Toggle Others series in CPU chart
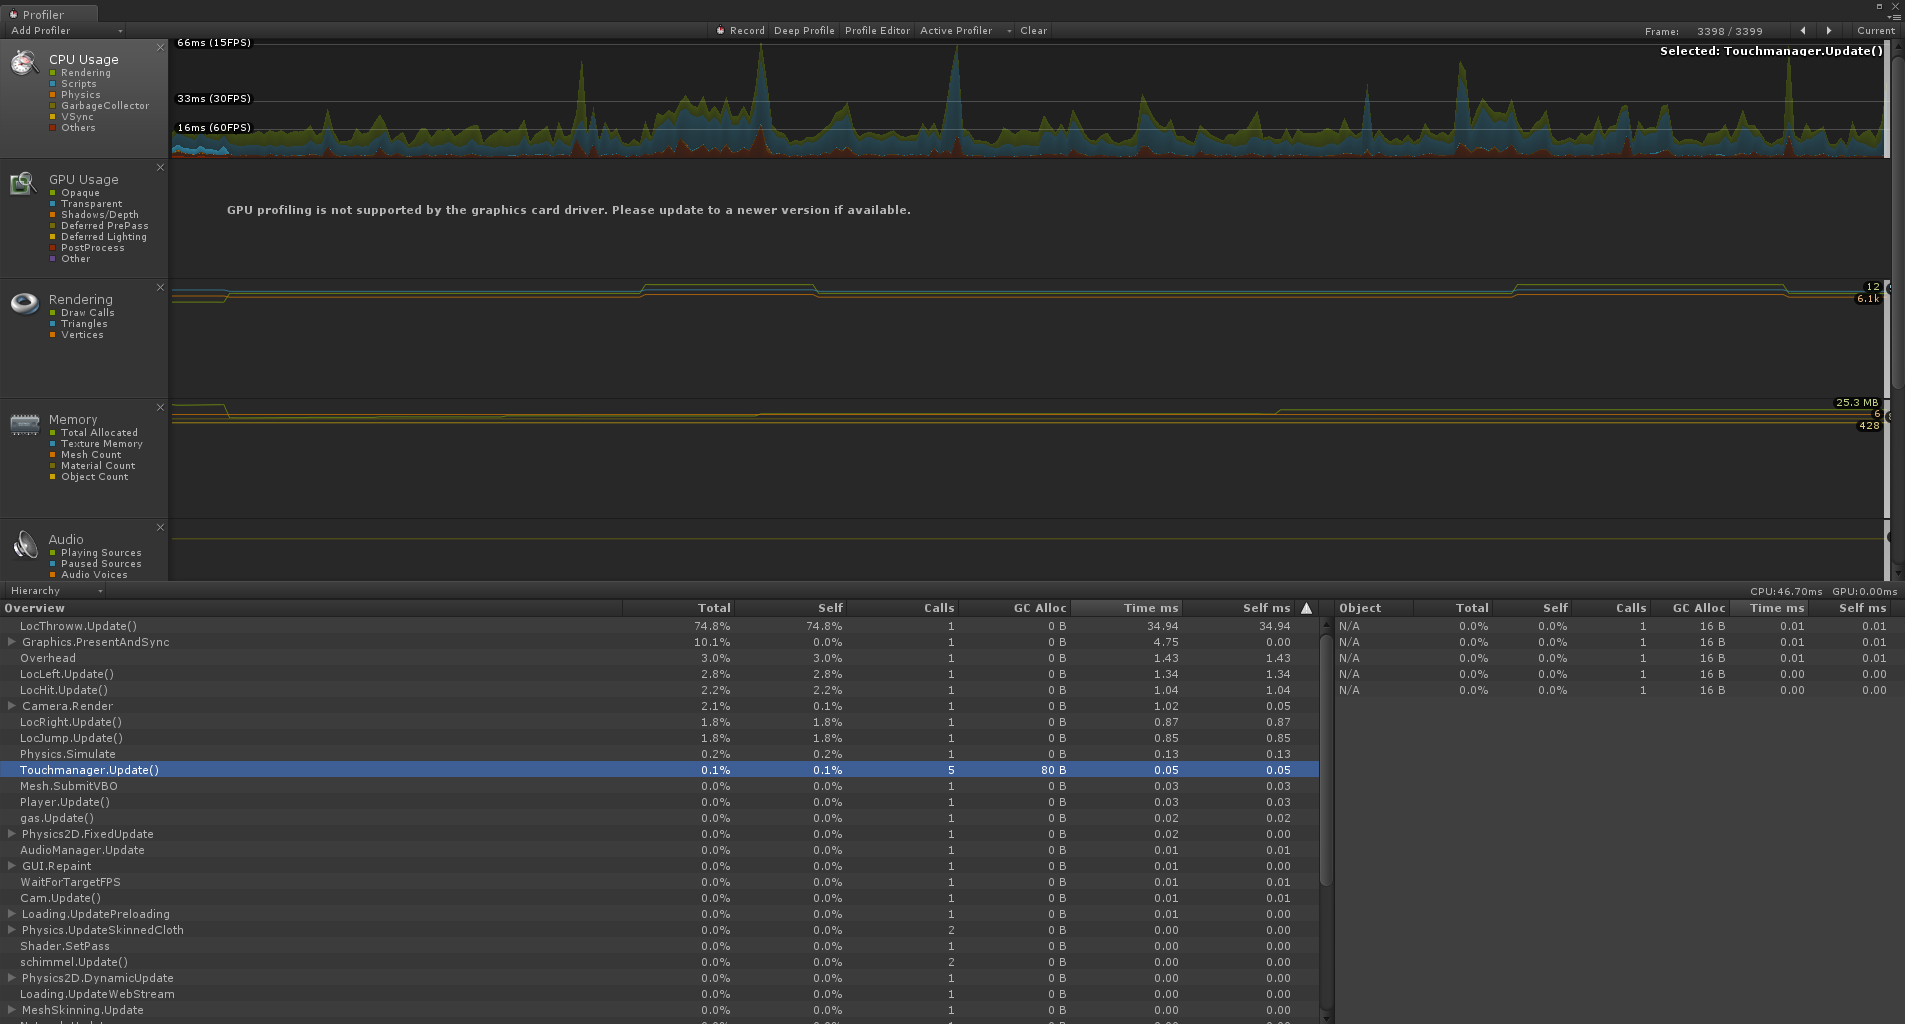This screenshot has width=1905, height=1024. (x=53, y=128)
